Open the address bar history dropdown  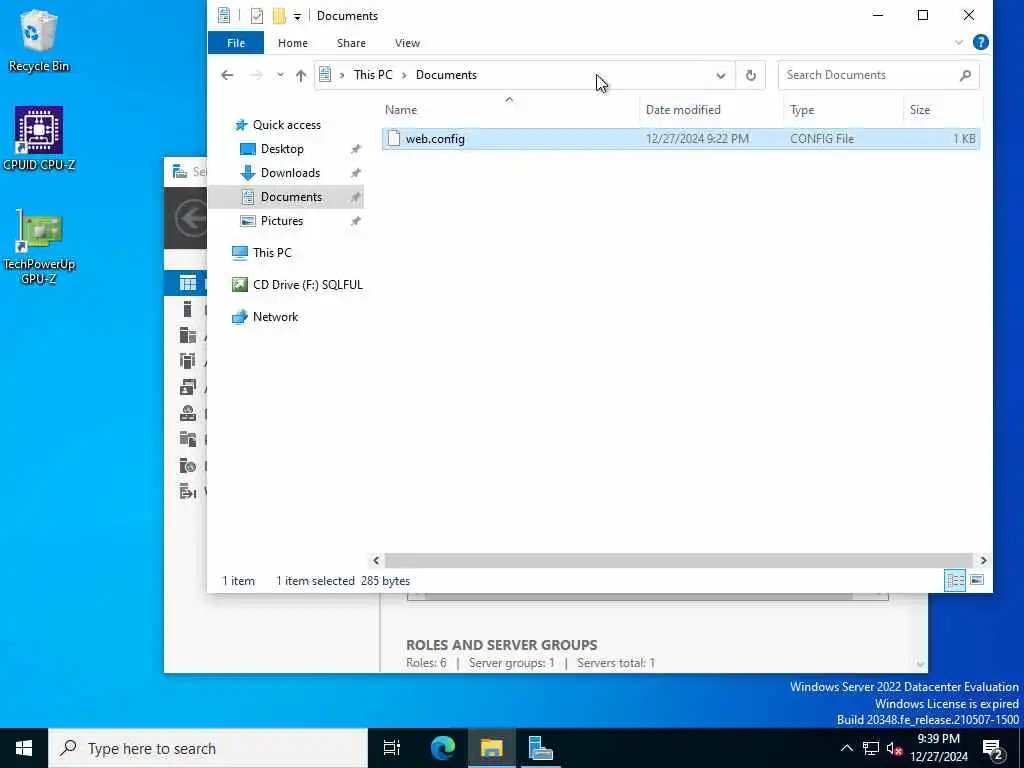point(720,75)
